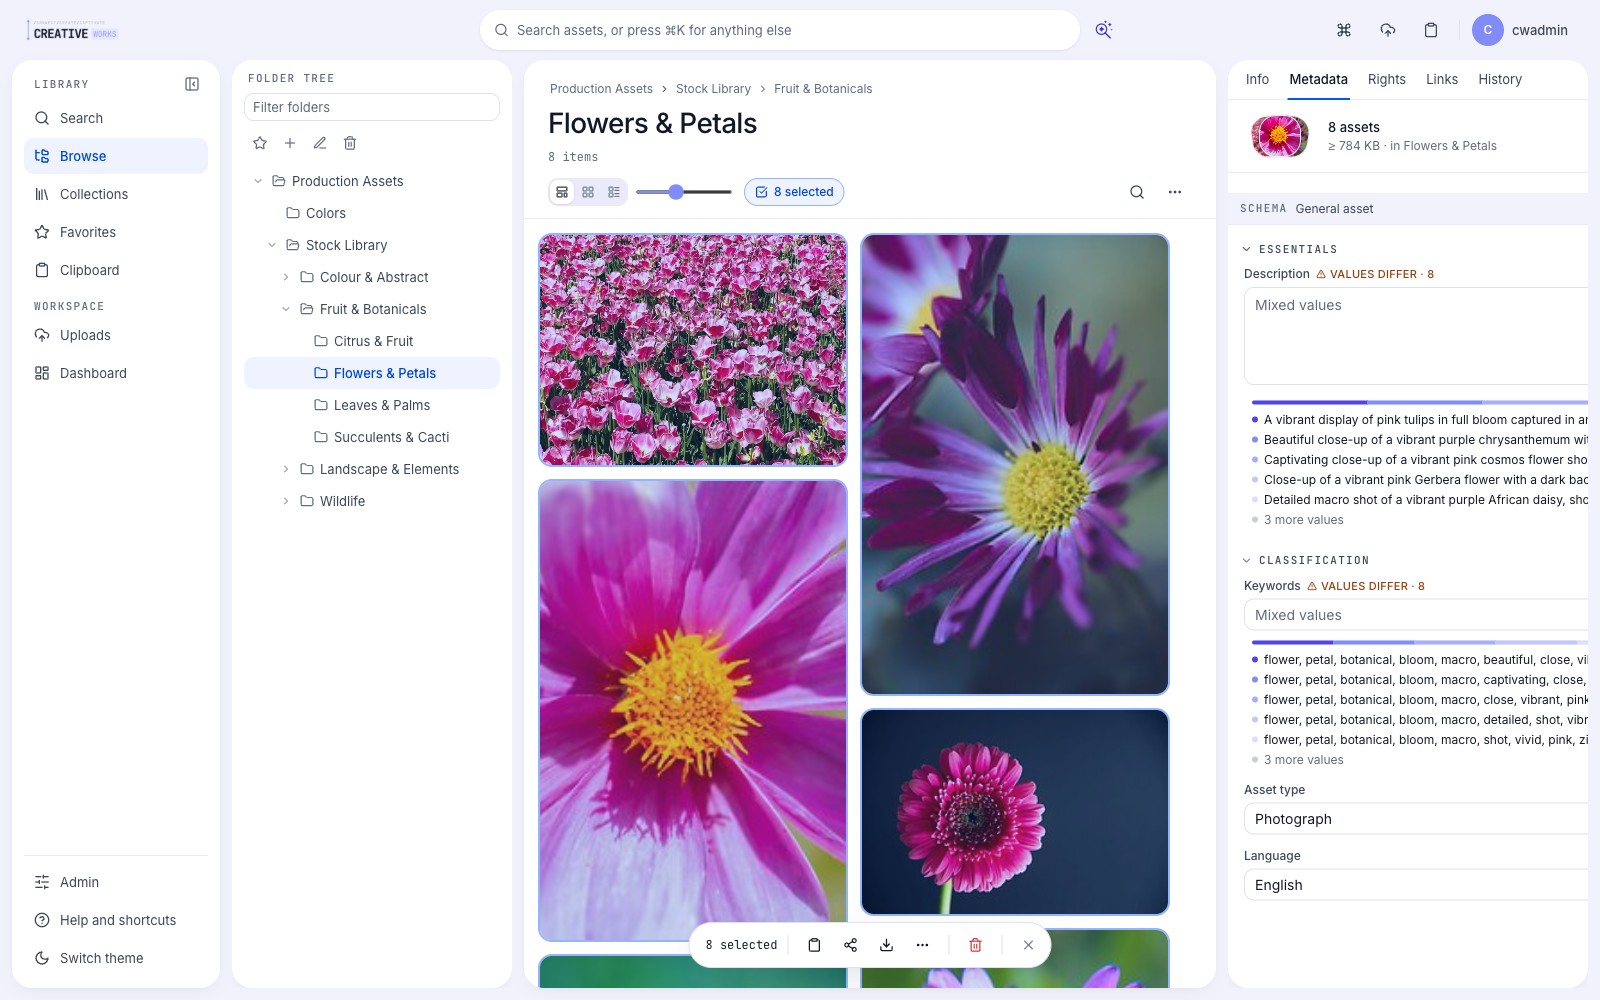Open Clipboard in the sidebar

(116, 270)
